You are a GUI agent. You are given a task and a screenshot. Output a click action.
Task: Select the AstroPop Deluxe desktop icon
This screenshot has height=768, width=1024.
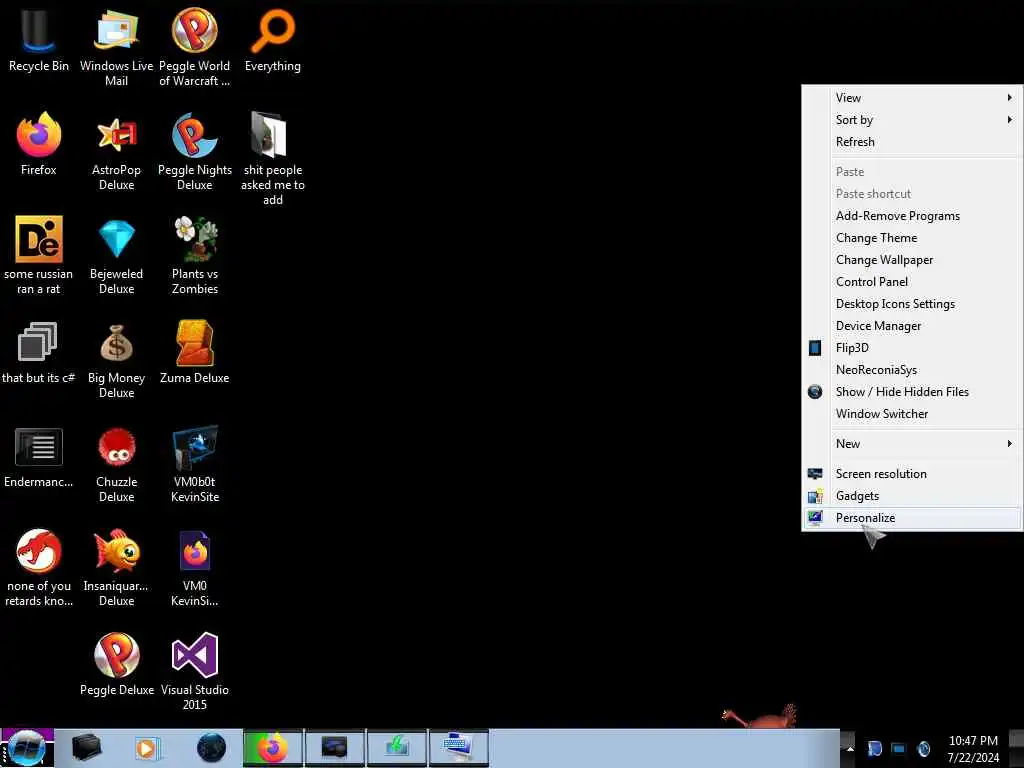116,152
